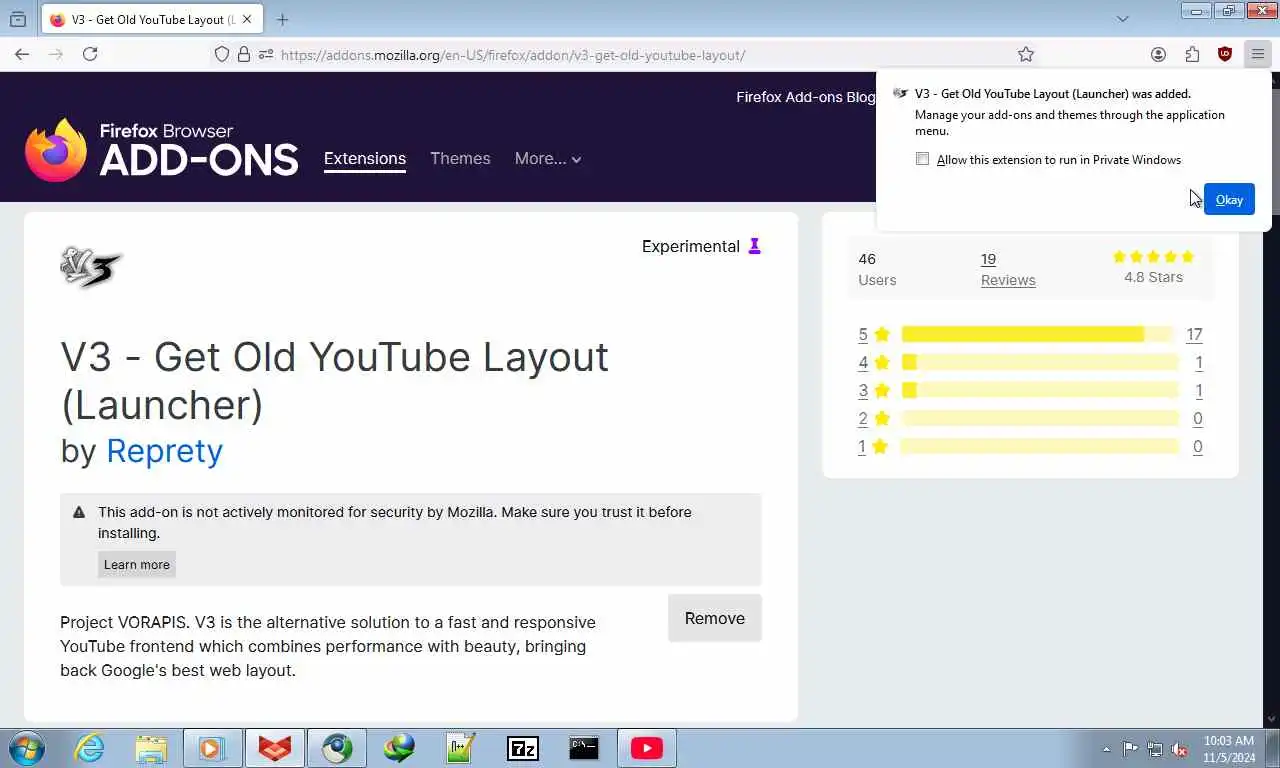Open the 19 Reviews link
Image resolution: width=1280 pixels, height=768 pixels.
click(x=1008, y=269)
